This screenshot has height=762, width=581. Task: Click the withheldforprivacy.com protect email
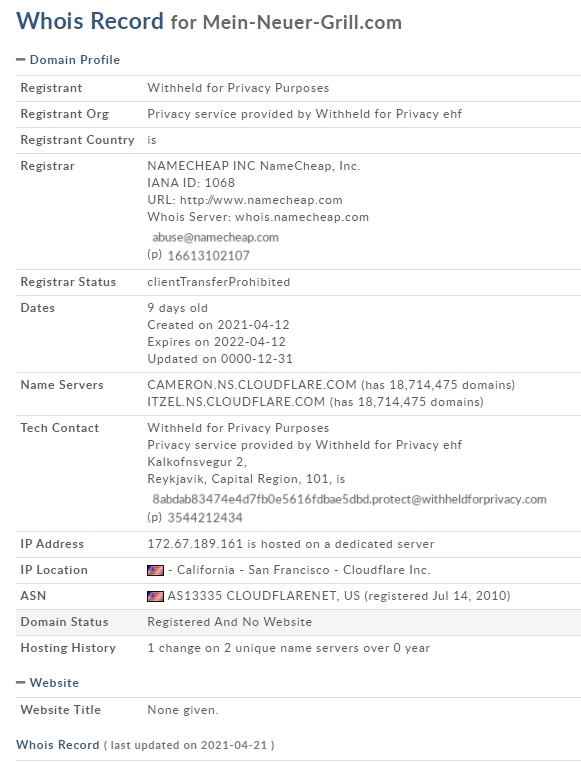click(349, 499)
